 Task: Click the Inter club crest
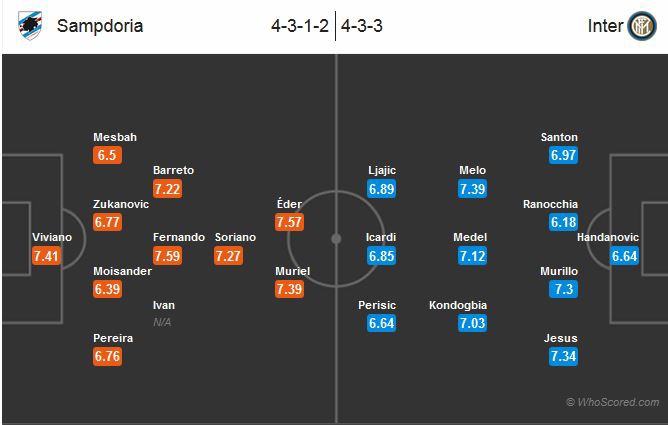[641, 26]
